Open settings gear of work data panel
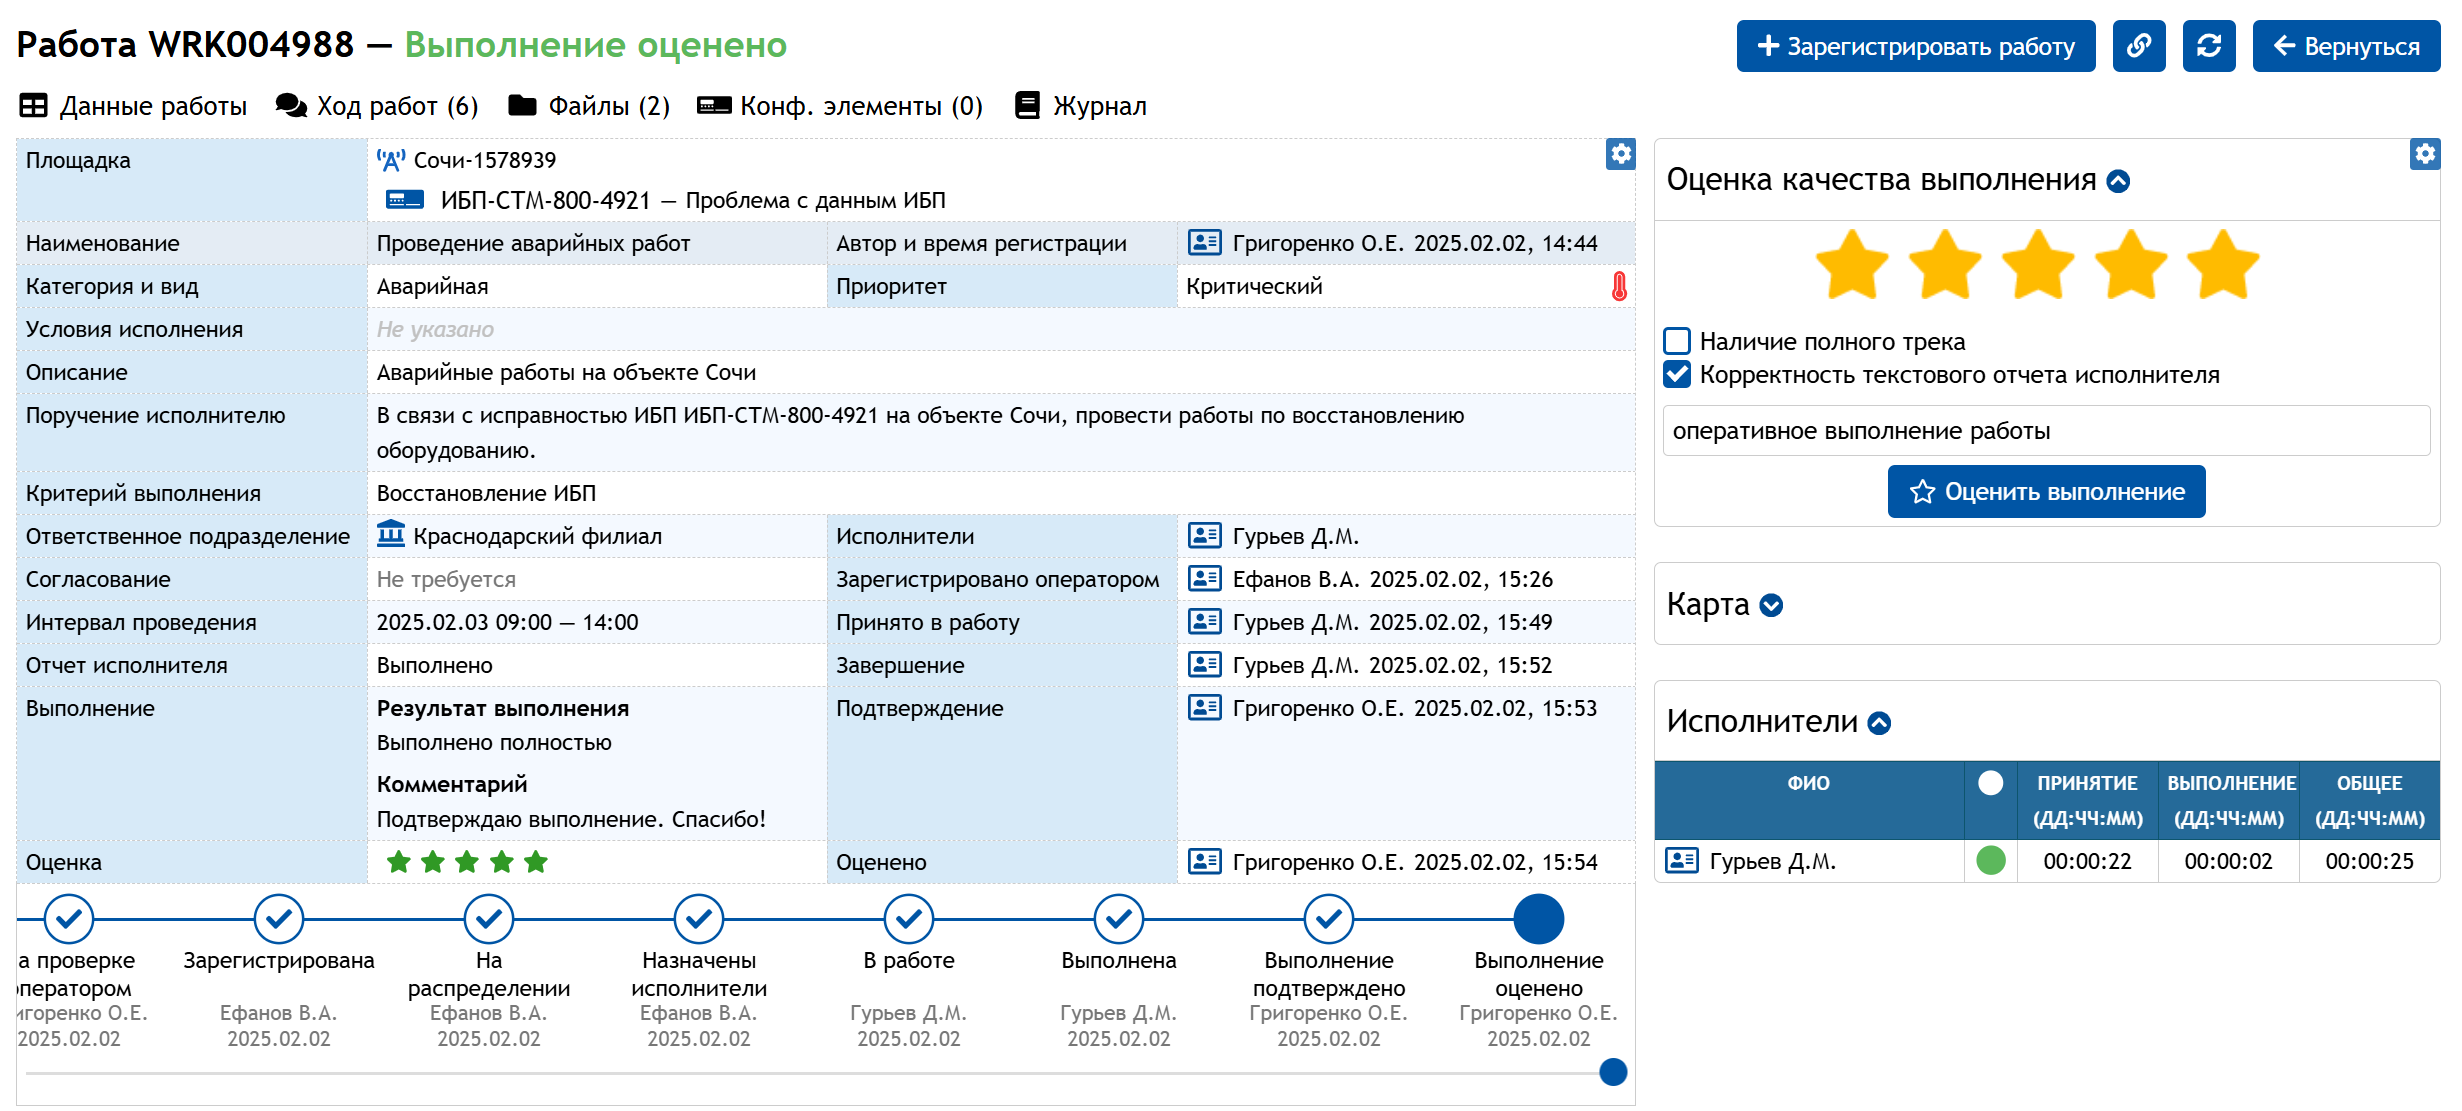 click(x=1620, y=154)
